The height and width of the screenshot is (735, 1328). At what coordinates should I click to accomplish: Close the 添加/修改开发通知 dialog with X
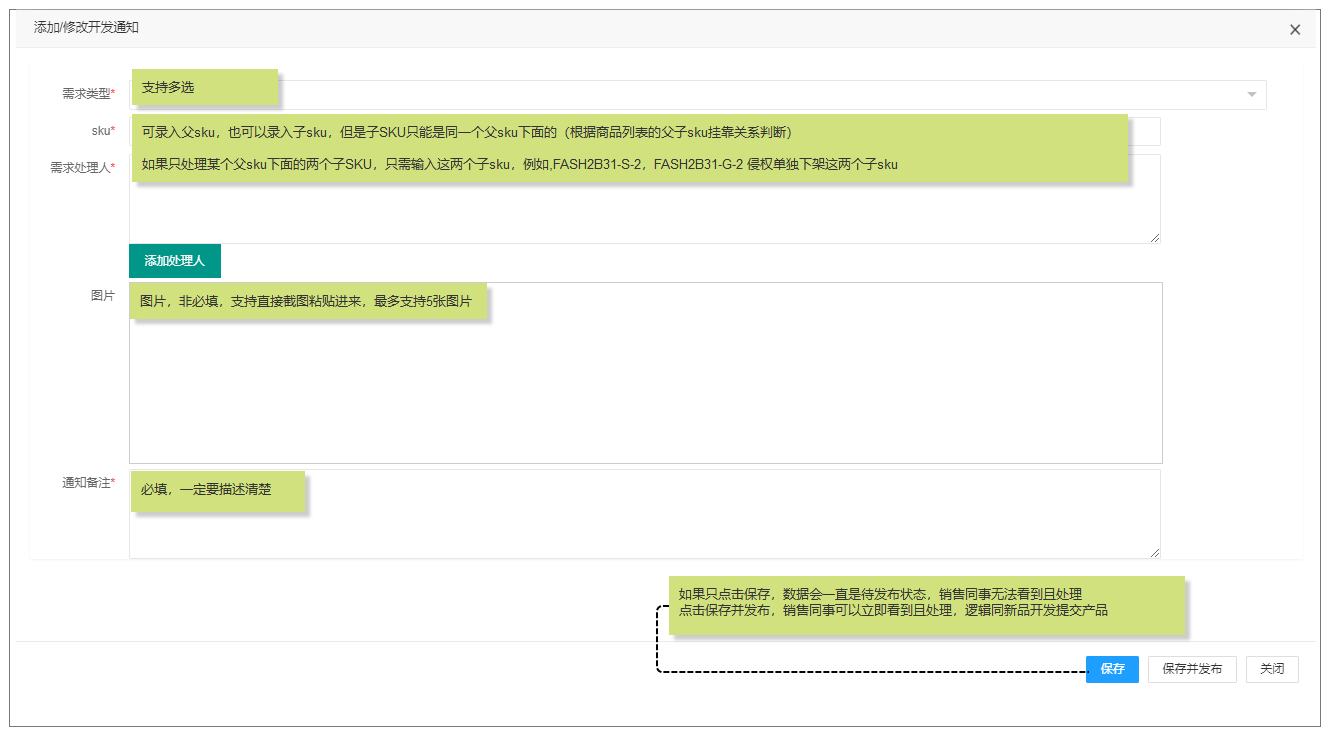(1295, 30)
